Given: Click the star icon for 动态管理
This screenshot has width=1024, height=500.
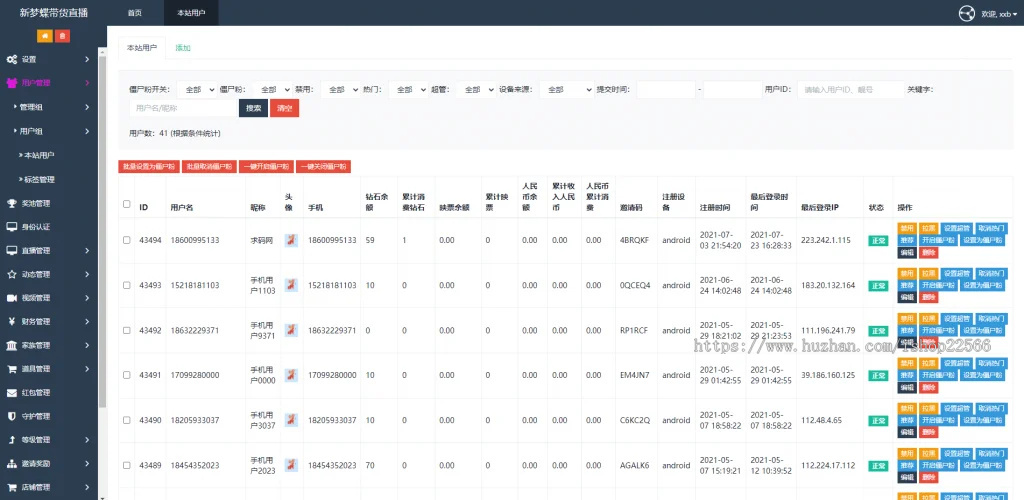Looking at the screenshot, I should [x=12, y=274].
